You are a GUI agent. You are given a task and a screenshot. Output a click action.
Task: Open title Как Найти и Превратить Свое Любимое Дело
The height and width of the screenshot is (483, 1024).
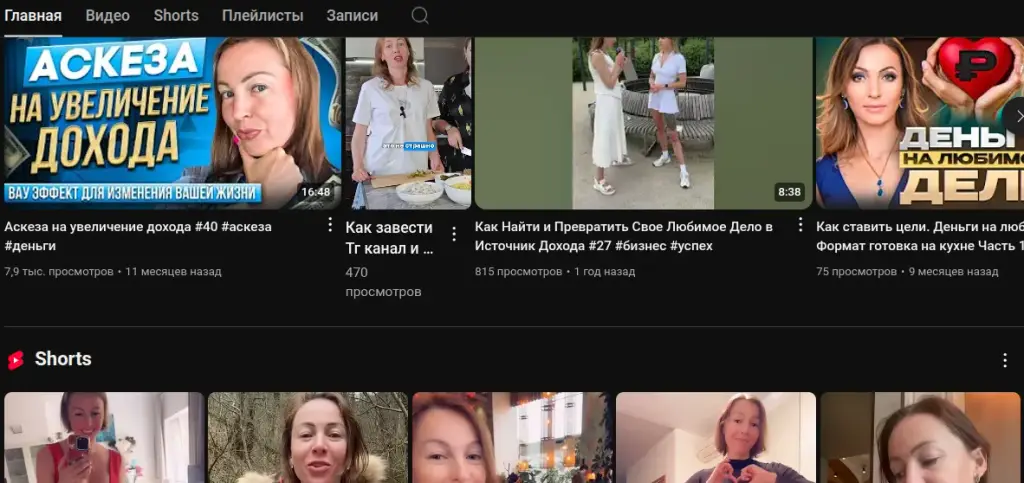(x=624, y=236)
